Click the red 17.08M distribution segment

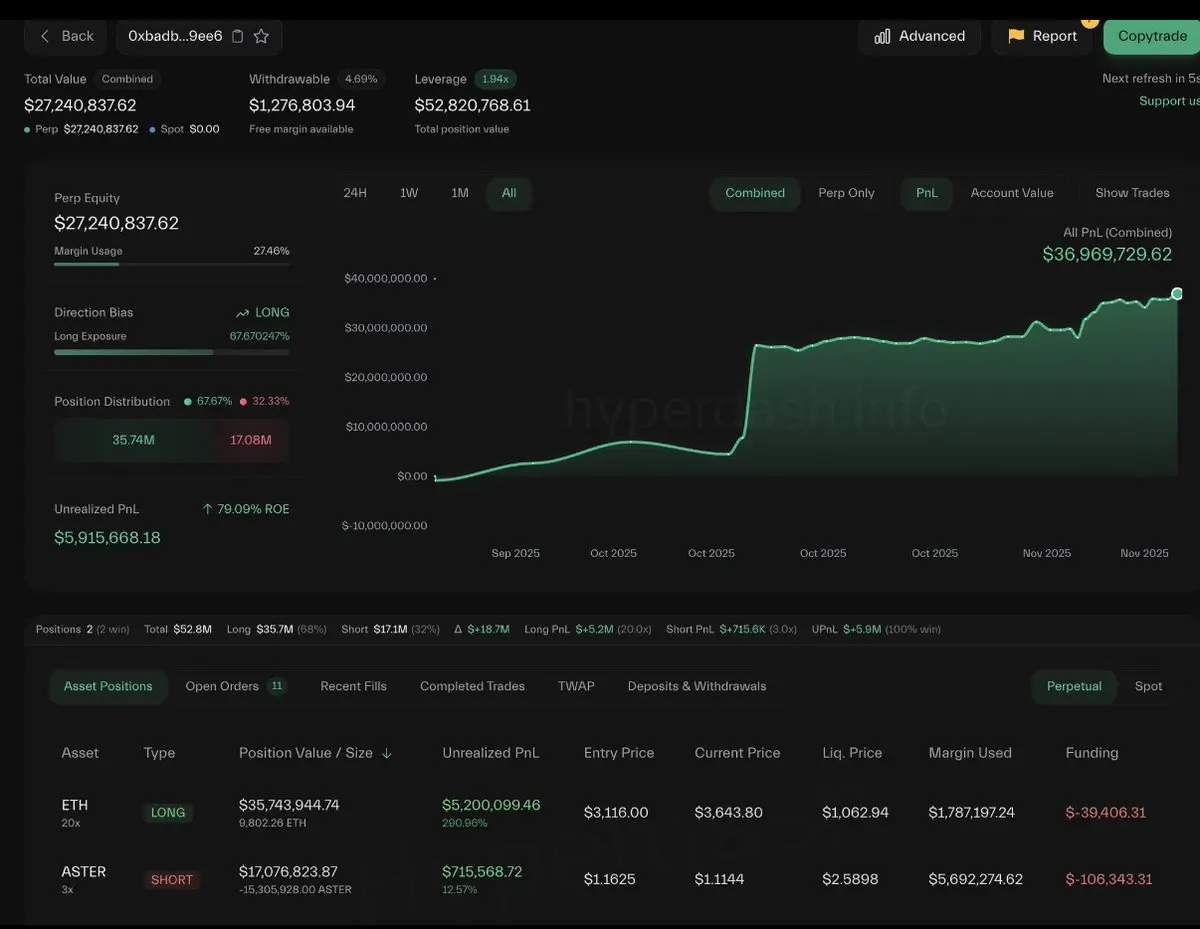coord(251,440)
